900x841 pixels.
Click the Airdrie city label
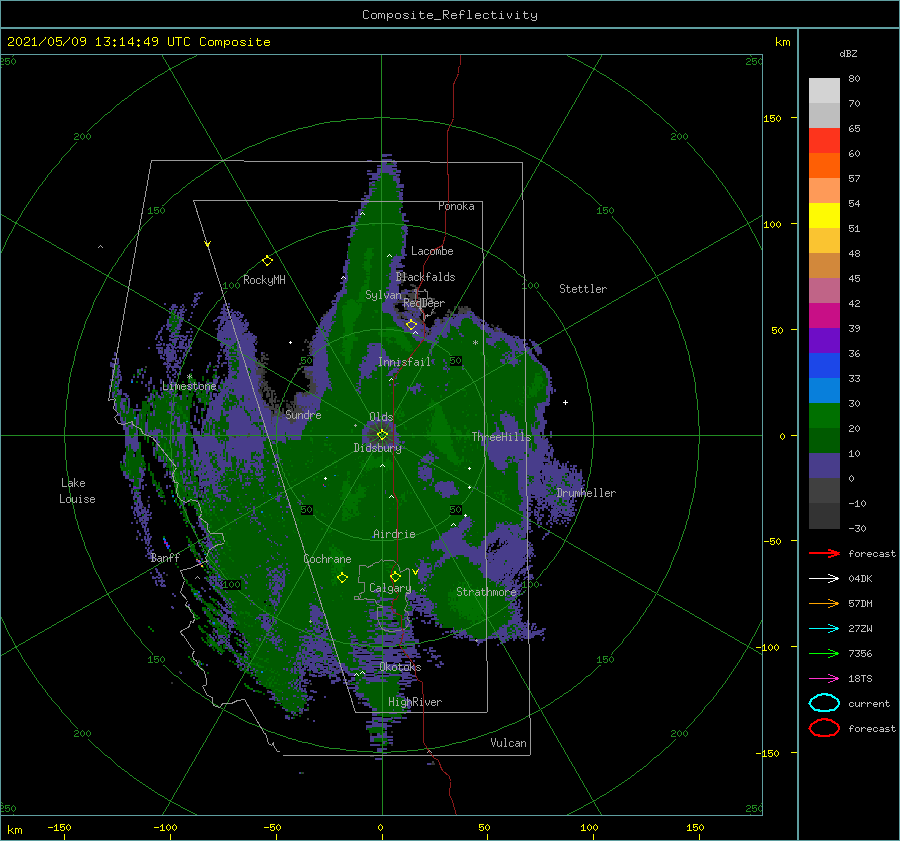click(x=394, y=534)
